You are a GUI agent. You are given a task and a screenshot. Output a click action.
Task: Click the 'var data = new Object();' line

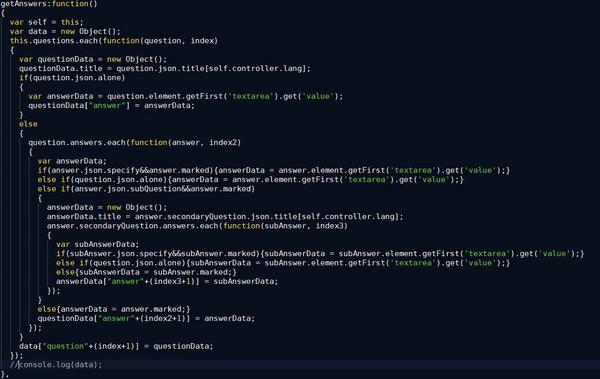(x=65, y=31)
